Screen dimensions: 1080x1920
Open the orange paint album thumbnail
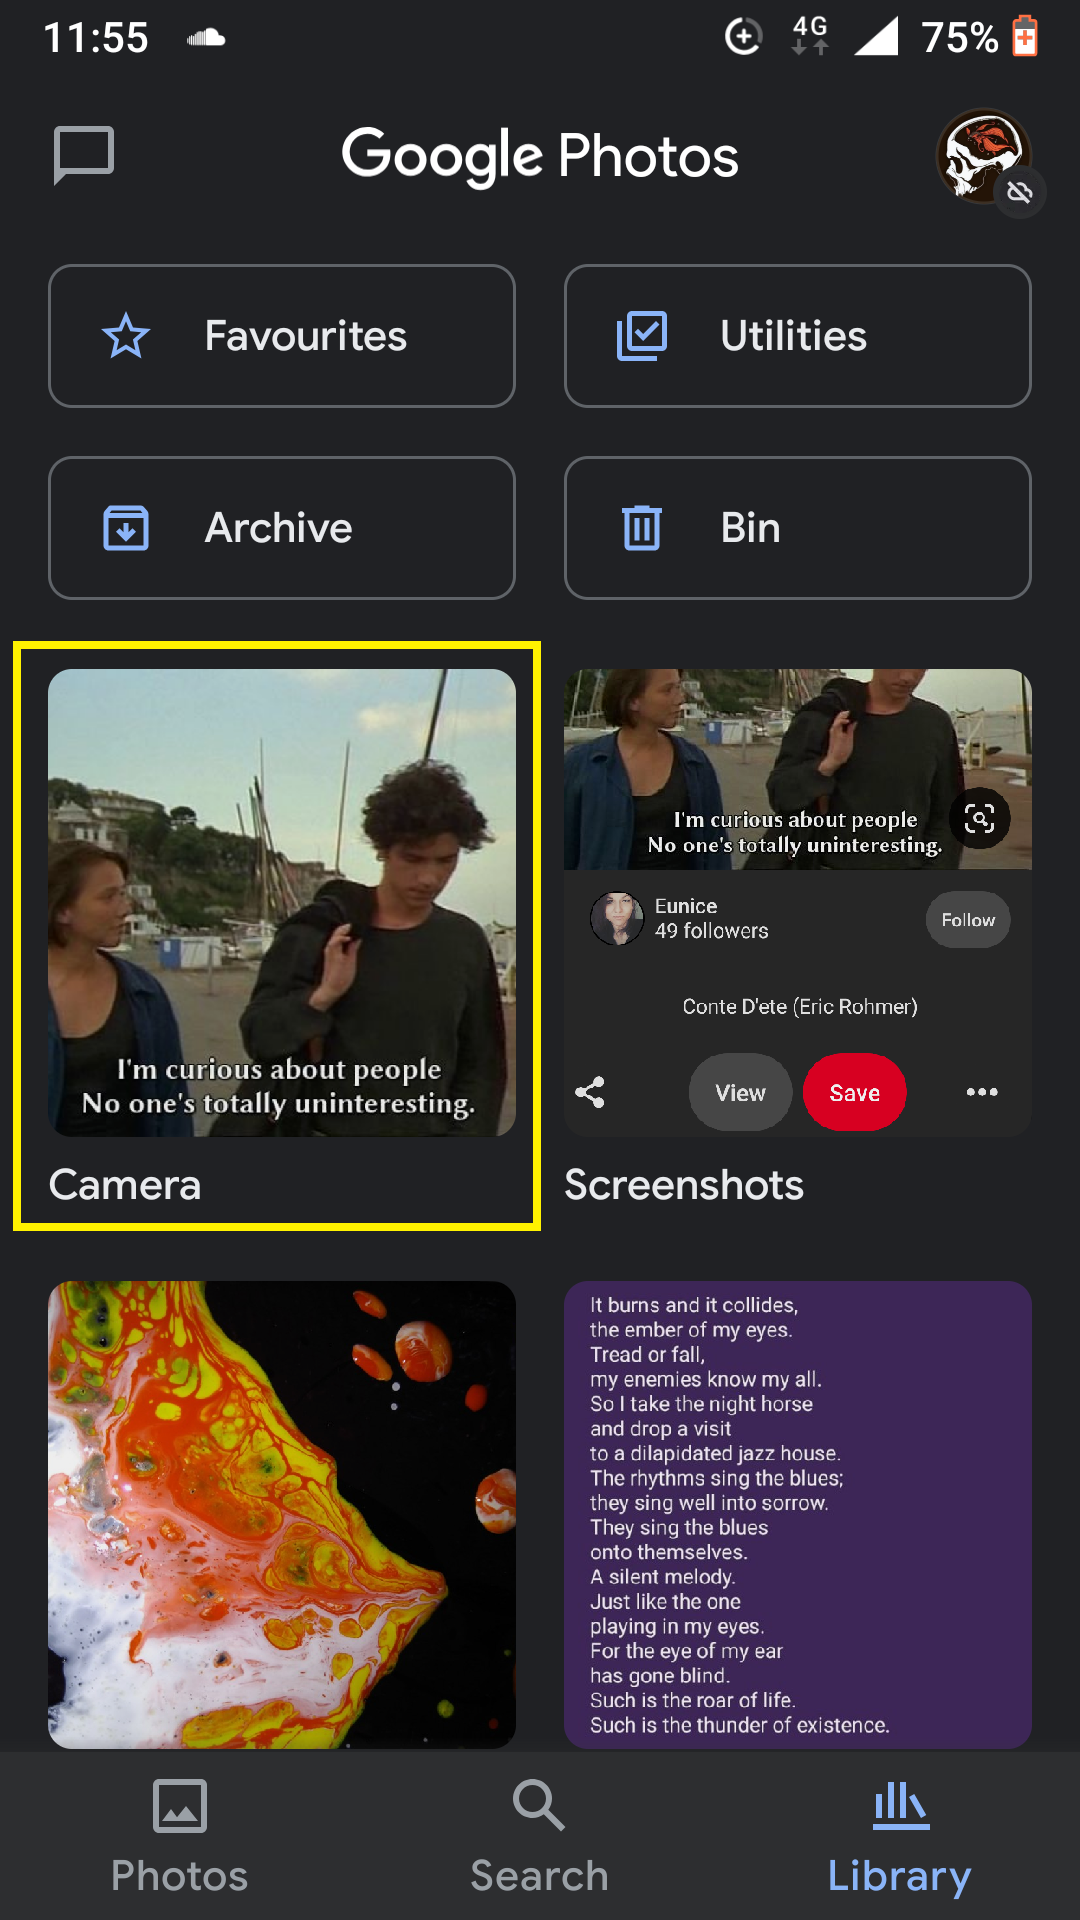coord(282,1515)
